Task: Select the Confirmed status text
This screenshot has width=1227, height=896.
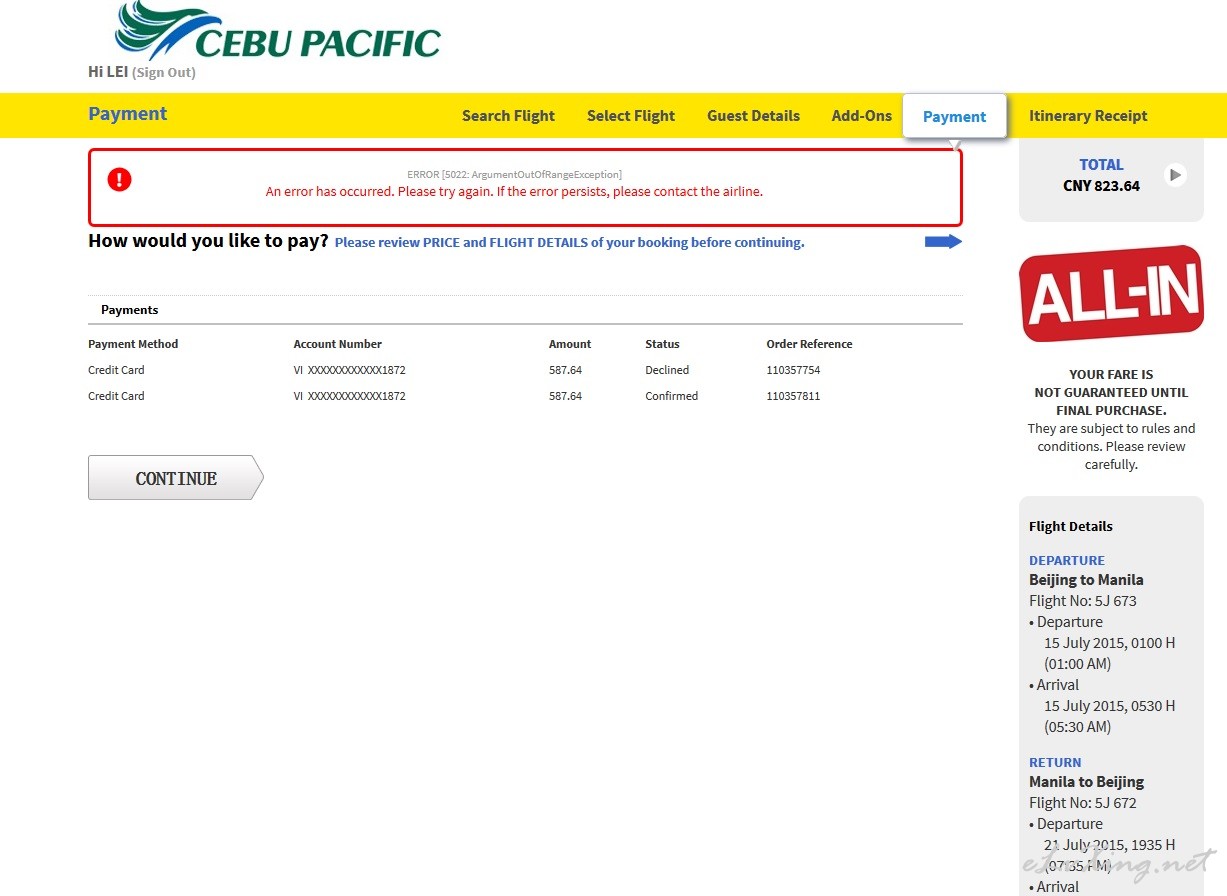Action: click(x=672, y=396)
